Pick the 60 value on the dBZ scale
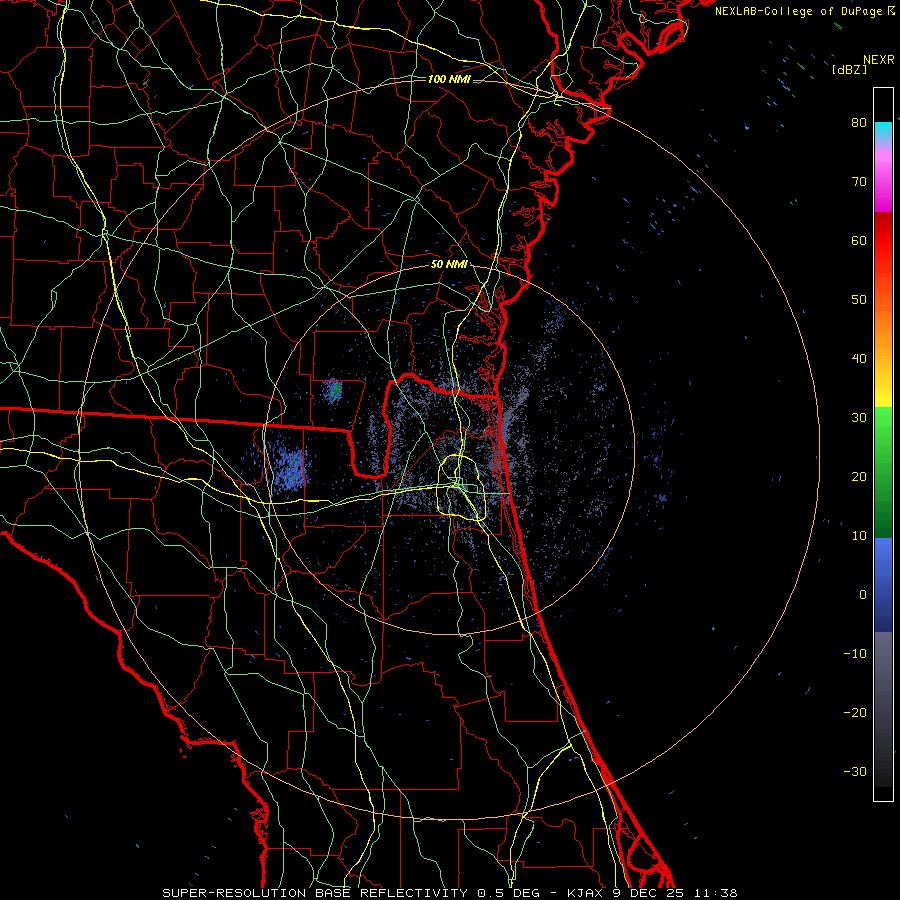 point(859,241)
